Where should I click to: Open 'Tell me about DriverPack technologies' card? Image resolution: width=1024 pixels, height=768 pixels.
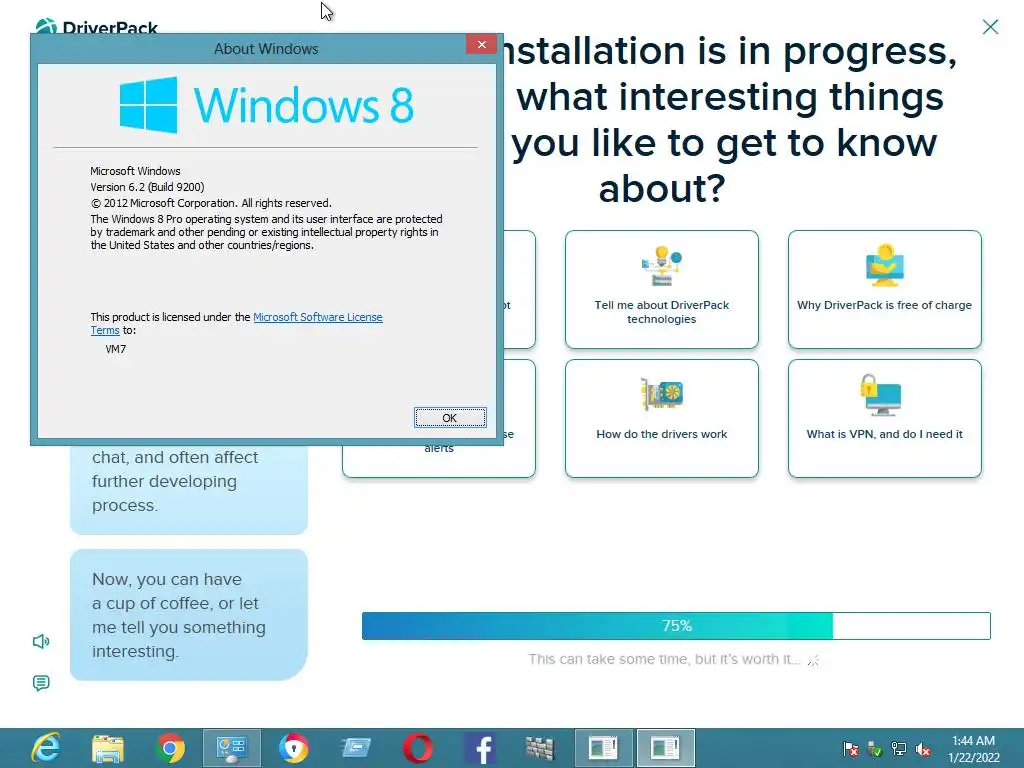point(662,289)
